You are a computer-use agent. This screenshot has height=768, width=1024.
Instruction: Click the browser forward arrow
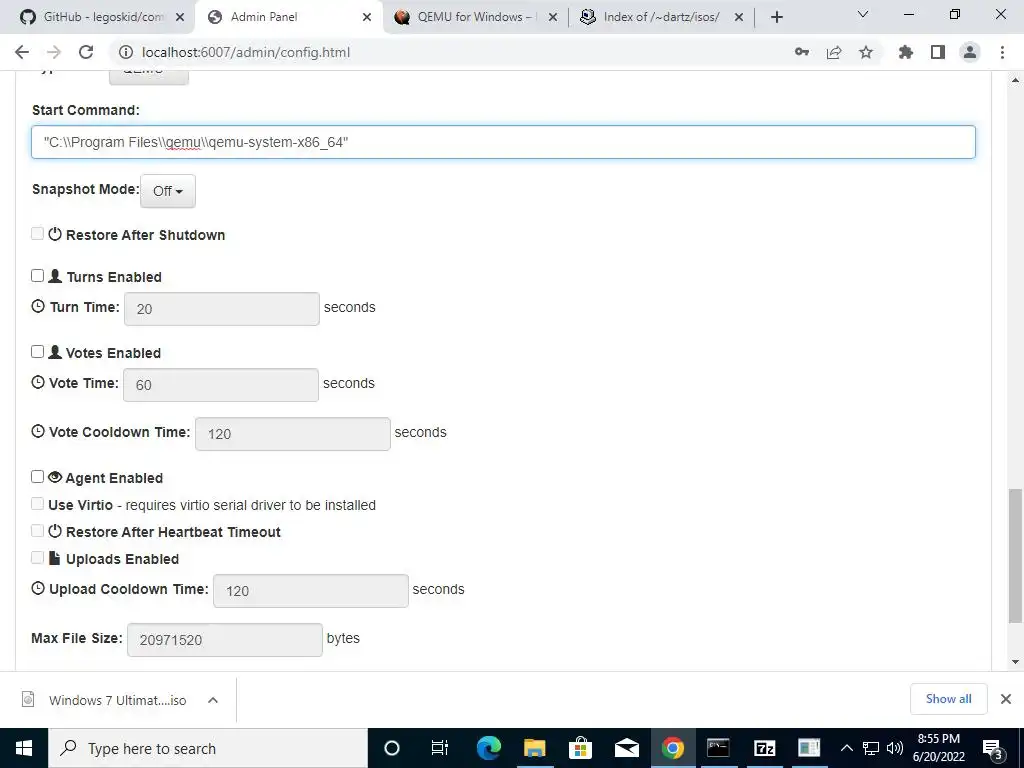coord(54,52)
